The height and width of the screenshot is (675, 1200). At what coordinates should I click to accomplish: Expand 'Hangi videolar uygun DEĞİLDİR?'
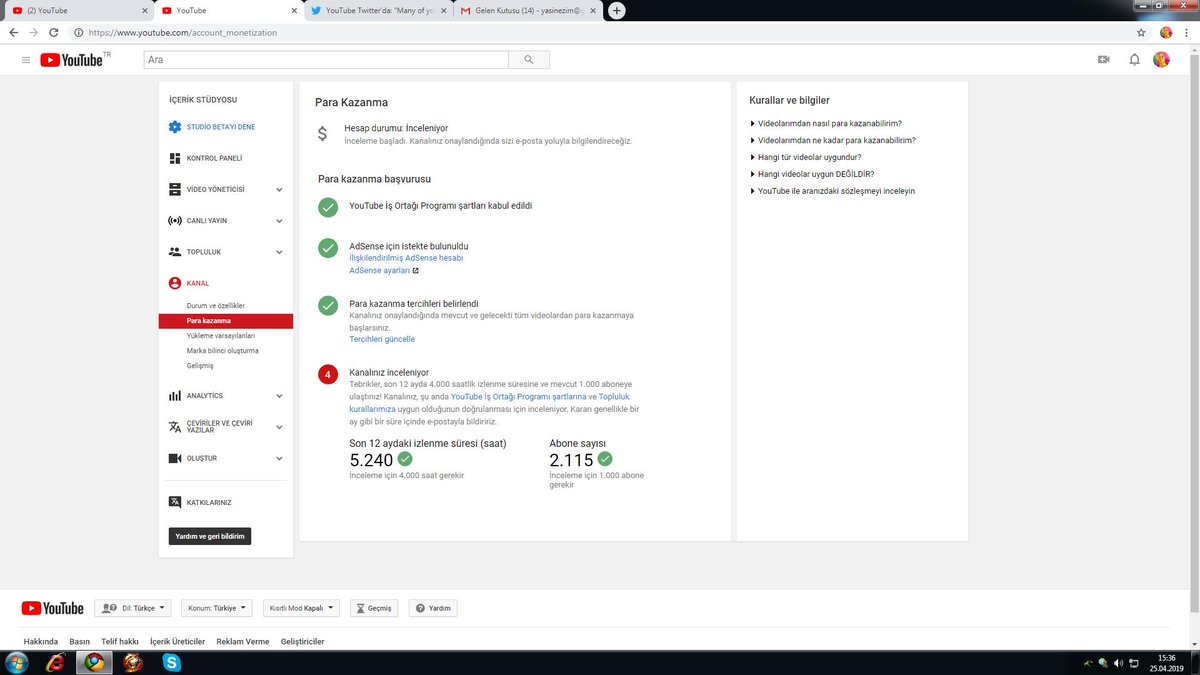coord(812,174)
